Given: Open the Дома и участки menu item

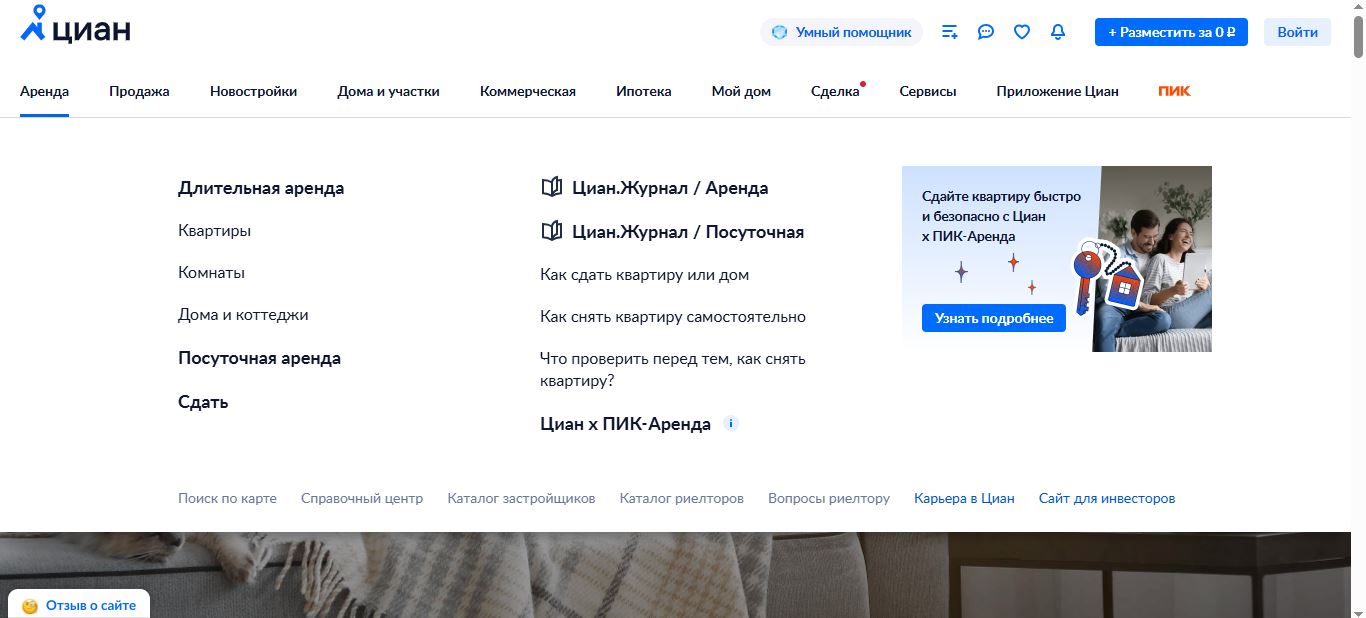Looking at the screenshot, I should coord(388,91).
